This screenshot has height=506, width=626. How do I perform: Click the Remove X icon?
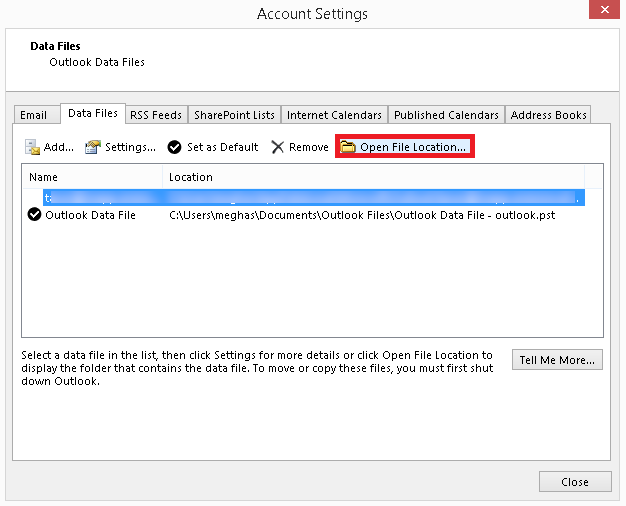277,147
